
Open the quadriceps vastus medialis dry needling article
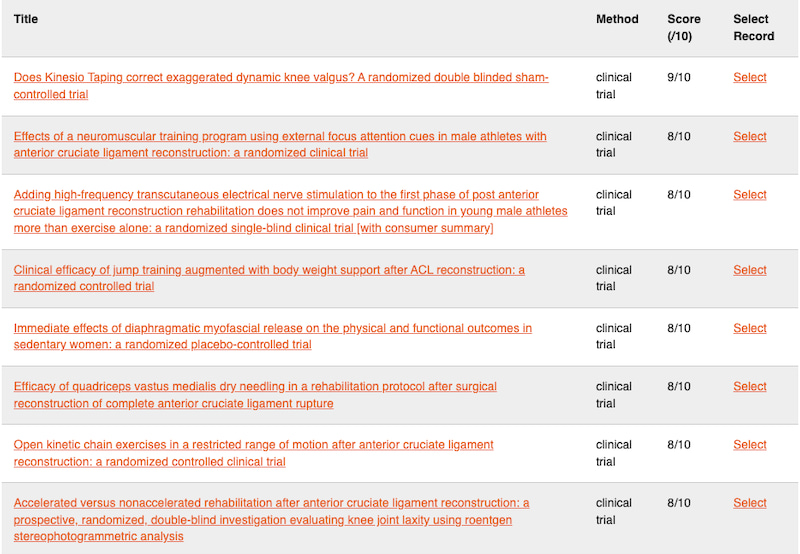pyautogui.click(x=255, y=386)
